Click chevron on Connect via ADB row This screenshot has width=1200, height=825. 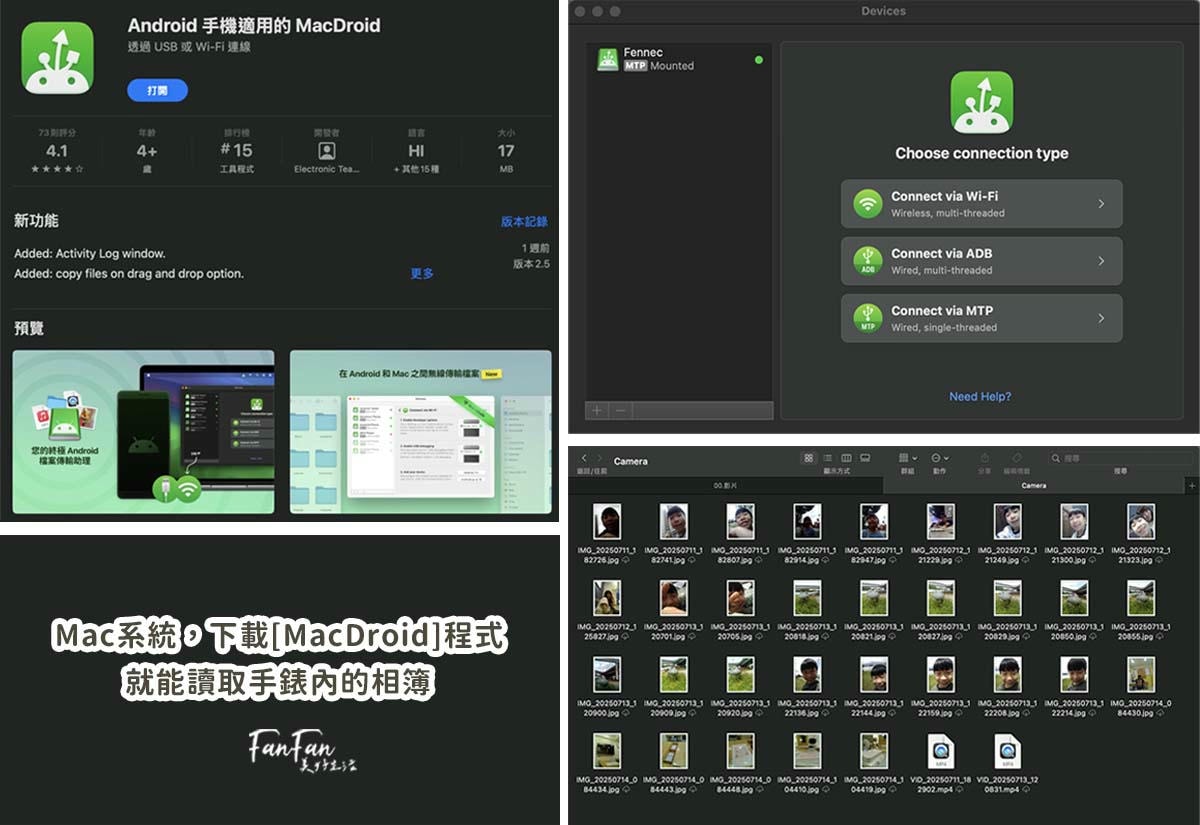1101,261
